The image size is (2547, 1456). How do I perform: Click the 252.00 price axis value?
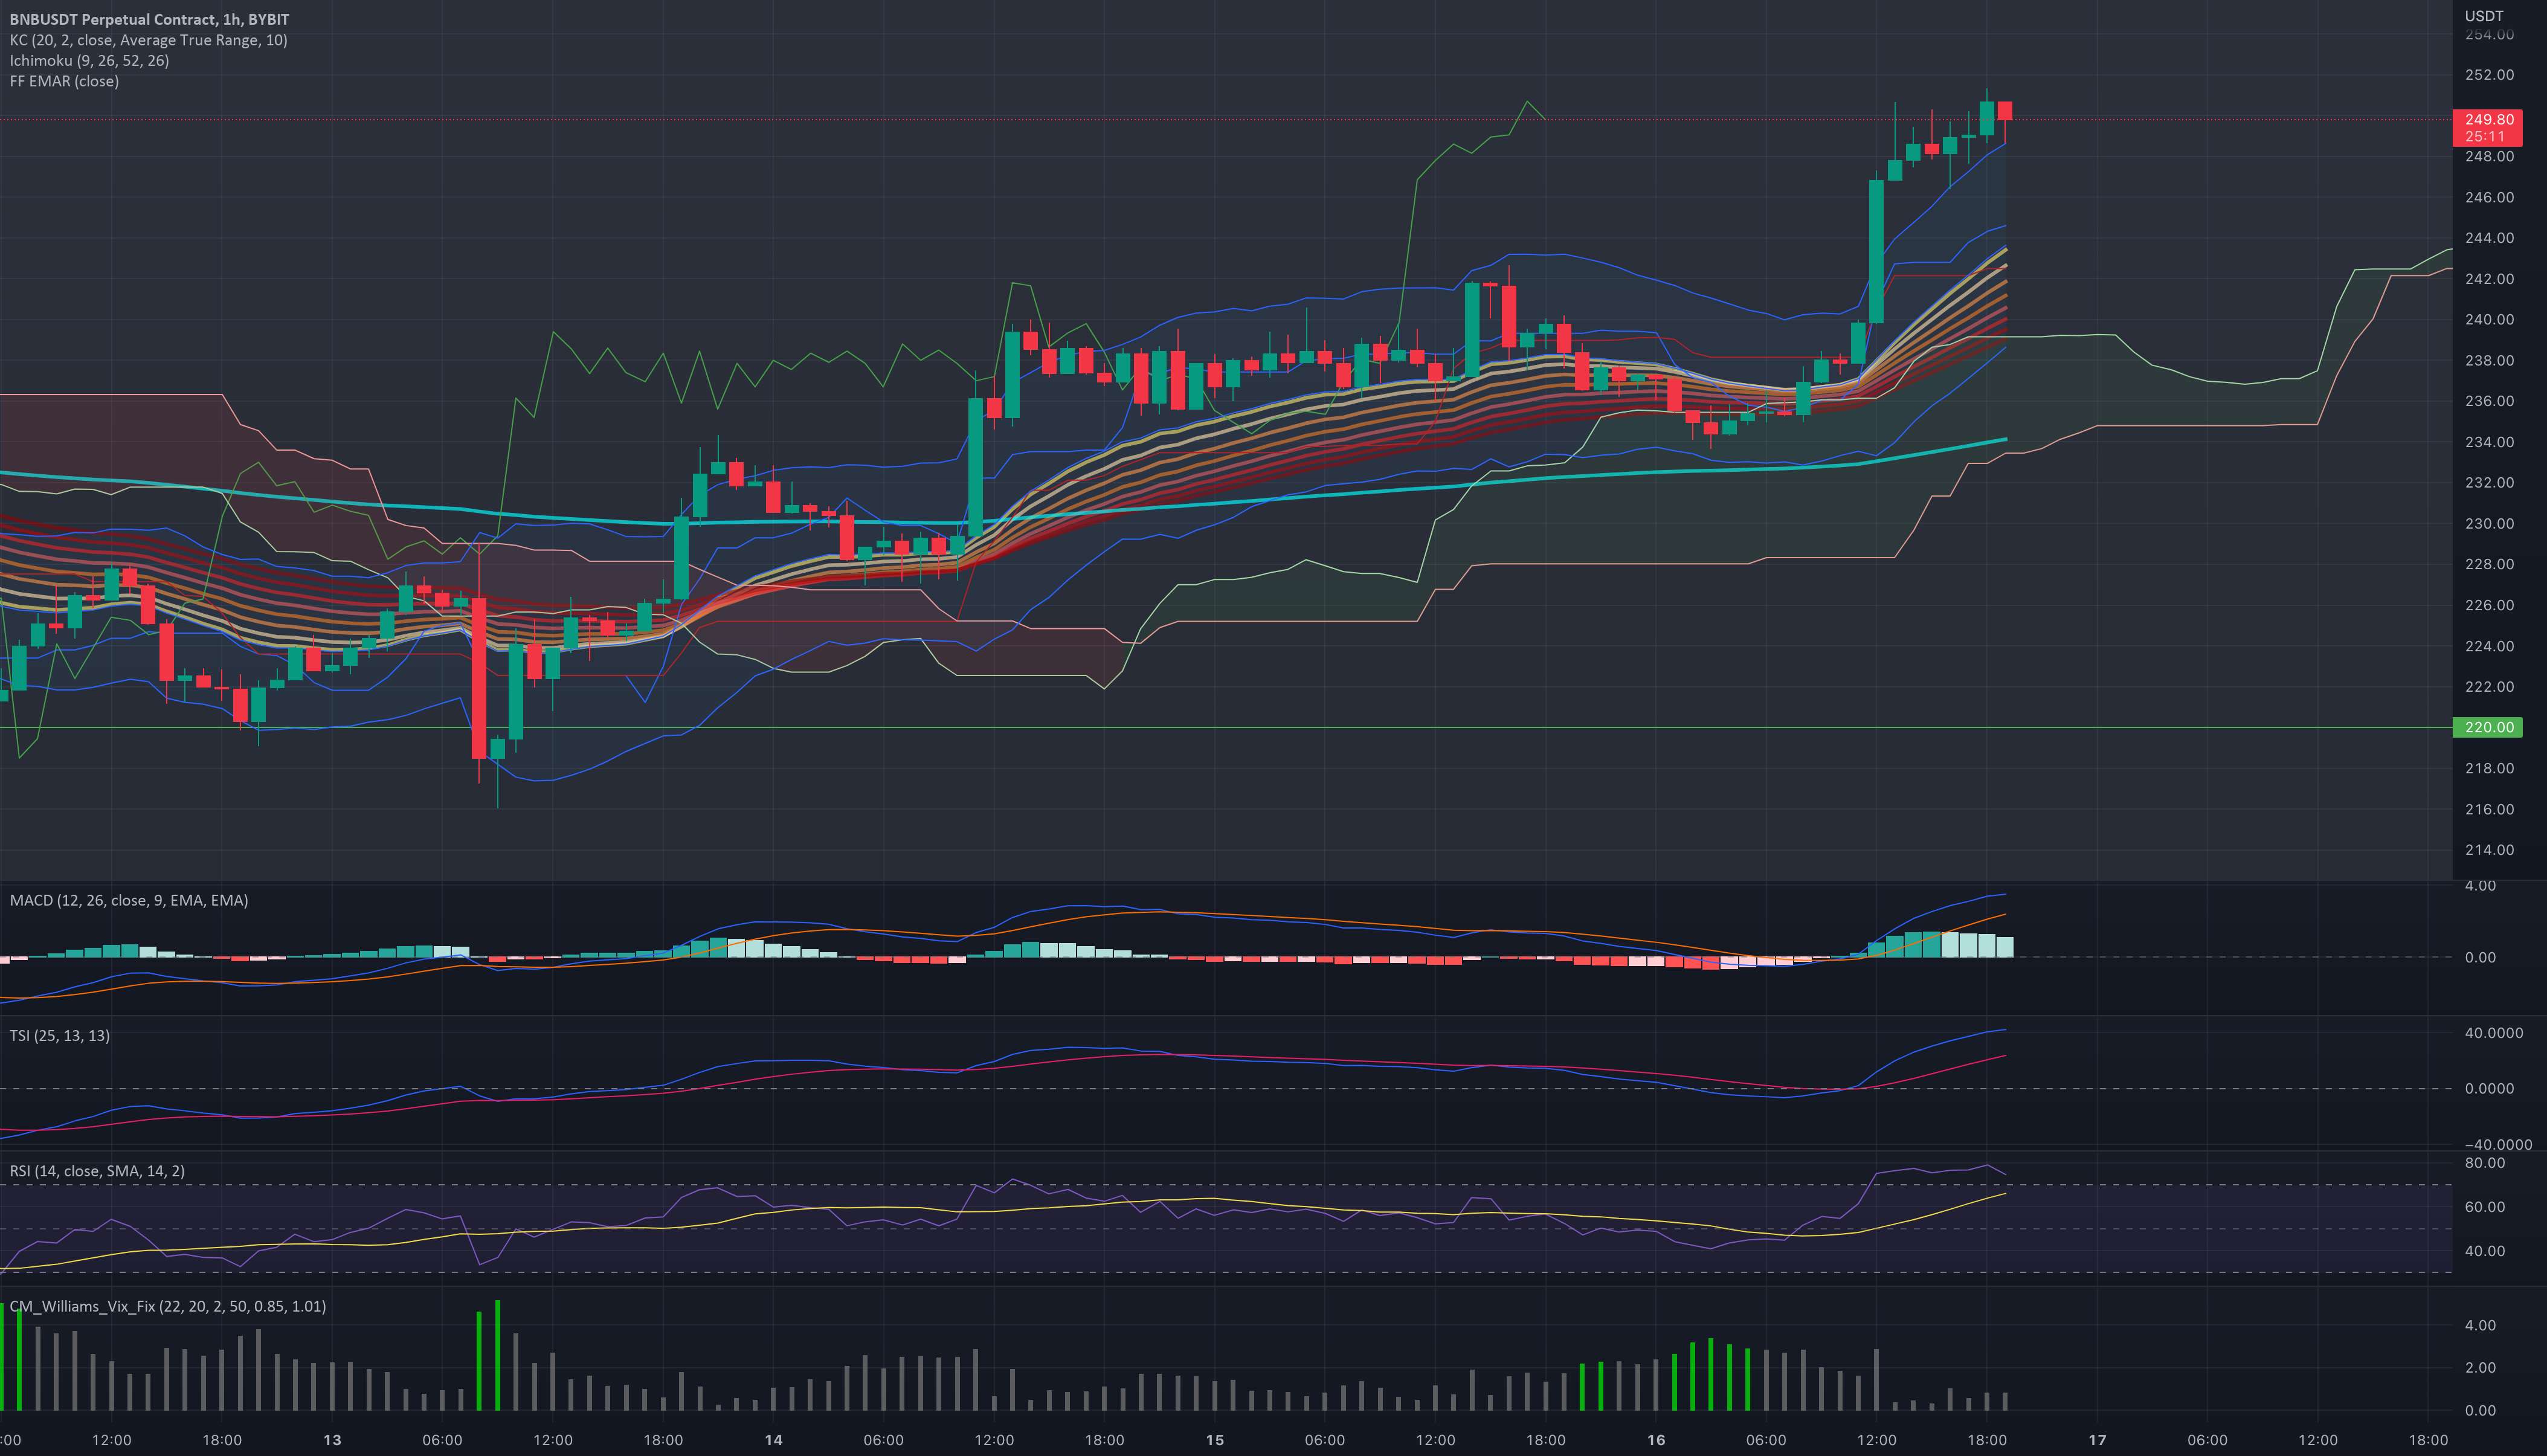(2489, 75)
